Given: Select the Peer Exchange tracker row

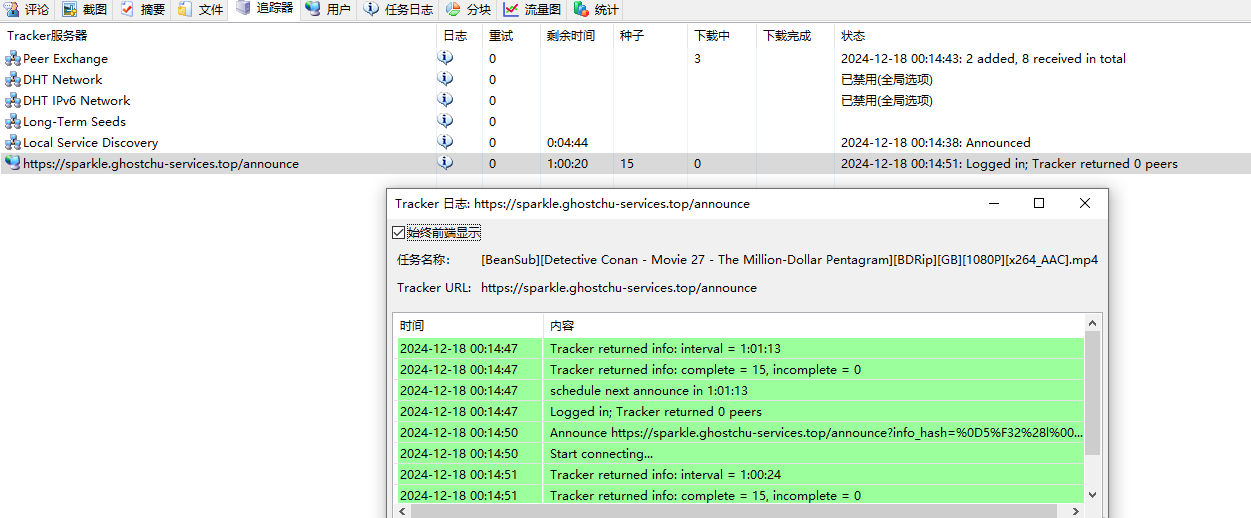Looking at the screenshot, I should 65,59.
